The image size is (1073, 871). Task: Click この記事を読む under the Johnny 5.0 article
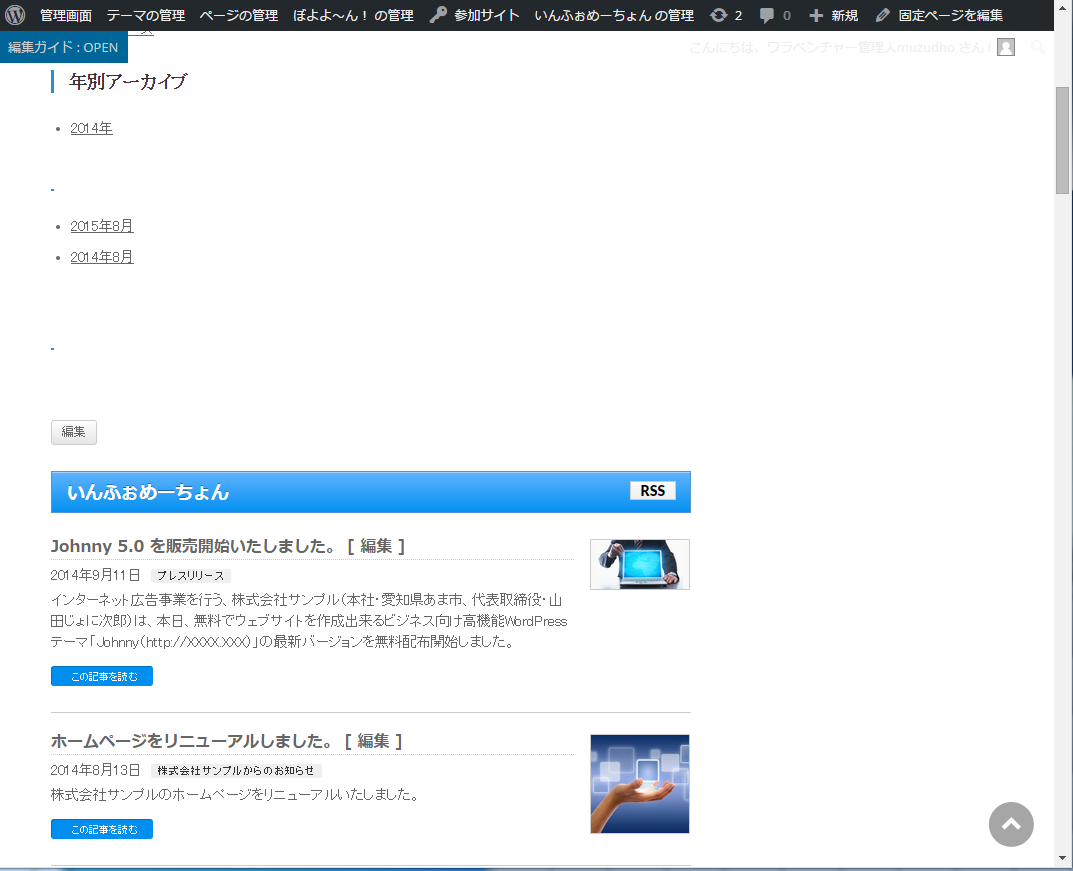click(x=102, y=676)
